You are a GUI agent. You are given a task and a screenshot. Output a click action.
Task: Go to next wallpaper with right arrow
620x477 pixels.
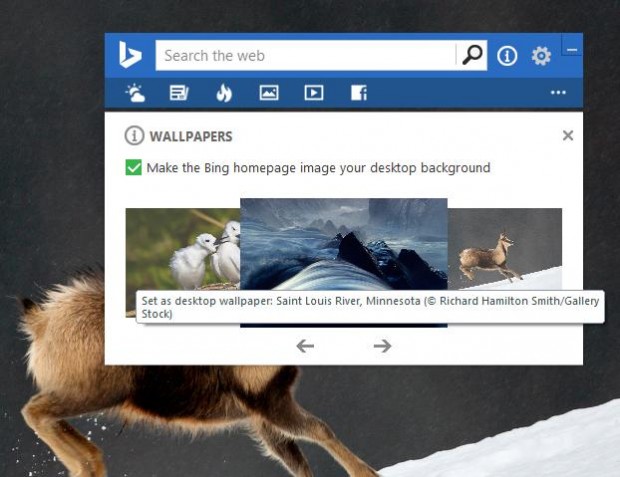coord(382,346)
